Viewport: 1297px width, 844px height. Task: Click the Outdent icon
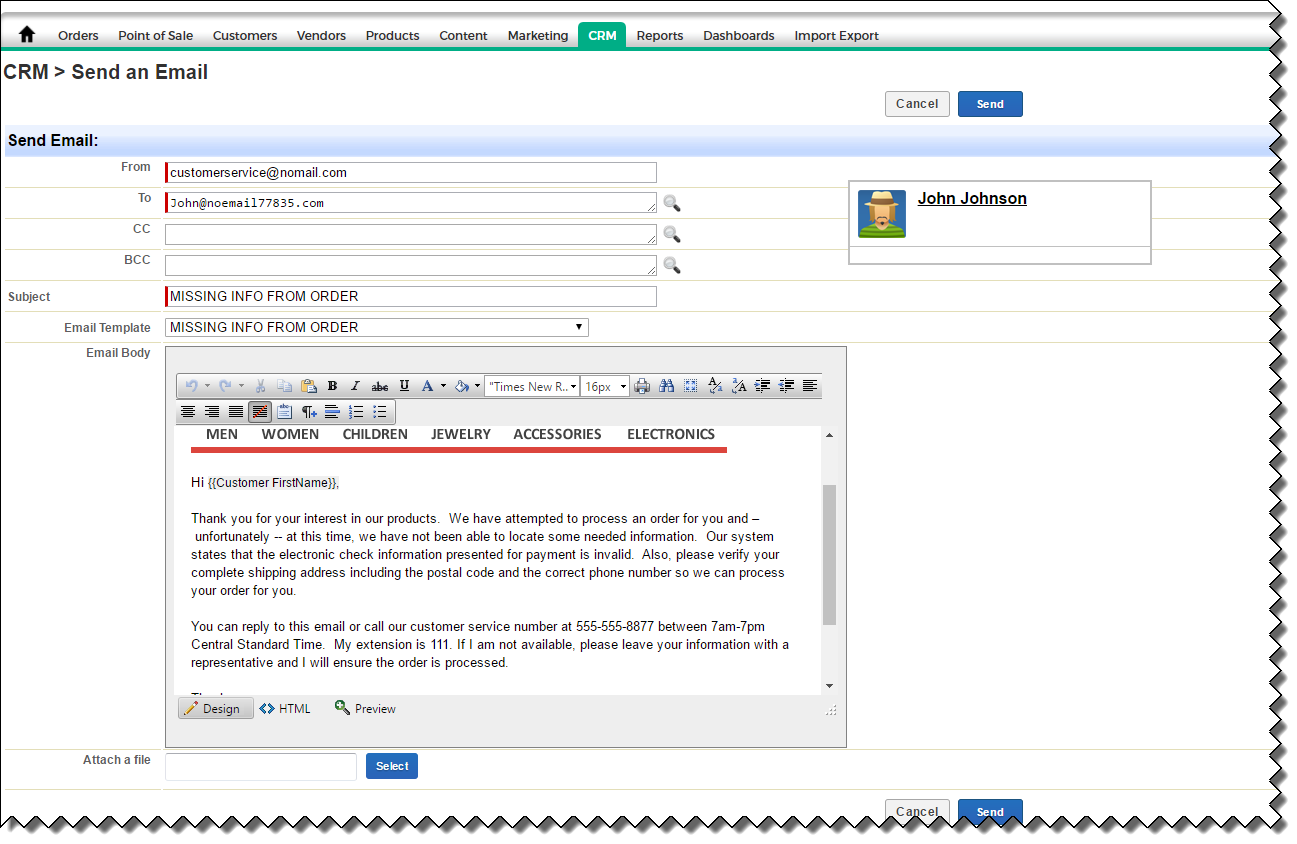point(786,386)
